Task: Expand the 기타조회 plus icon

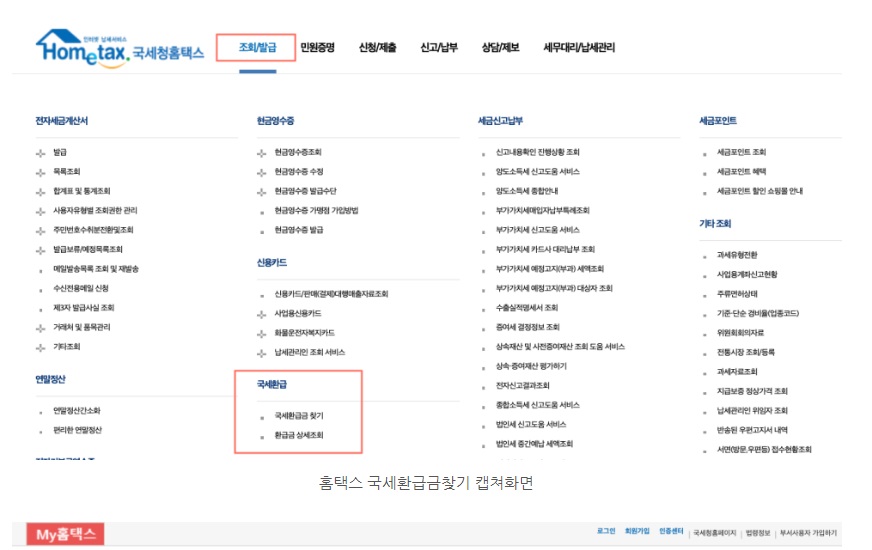Action: [x=41, y=348]
